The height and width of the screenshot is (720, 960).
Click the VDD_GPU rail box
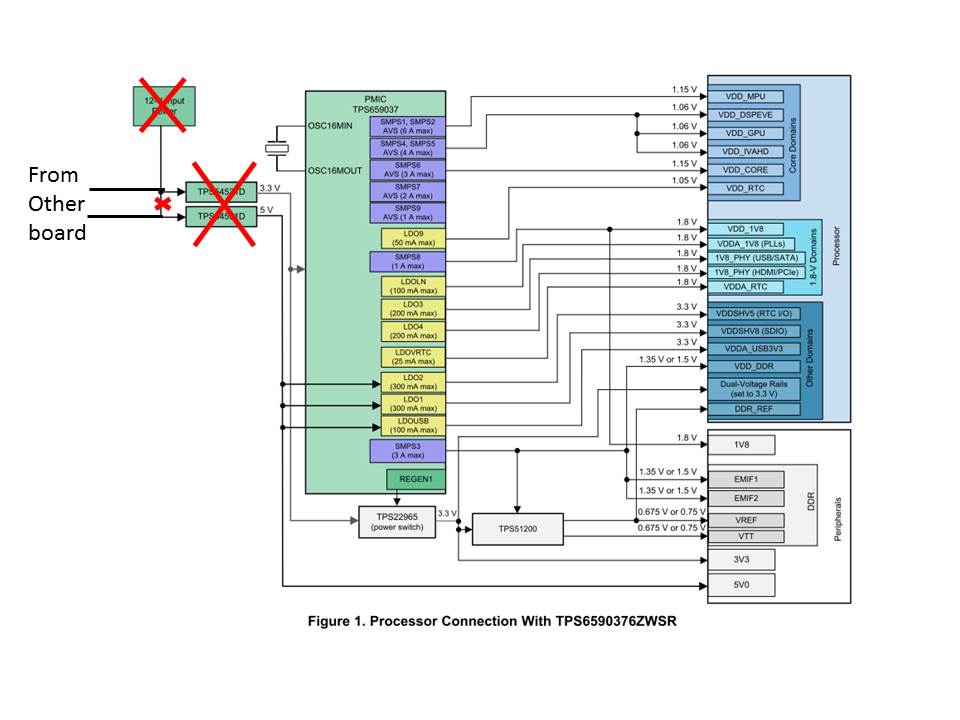(x=745, y=133)
